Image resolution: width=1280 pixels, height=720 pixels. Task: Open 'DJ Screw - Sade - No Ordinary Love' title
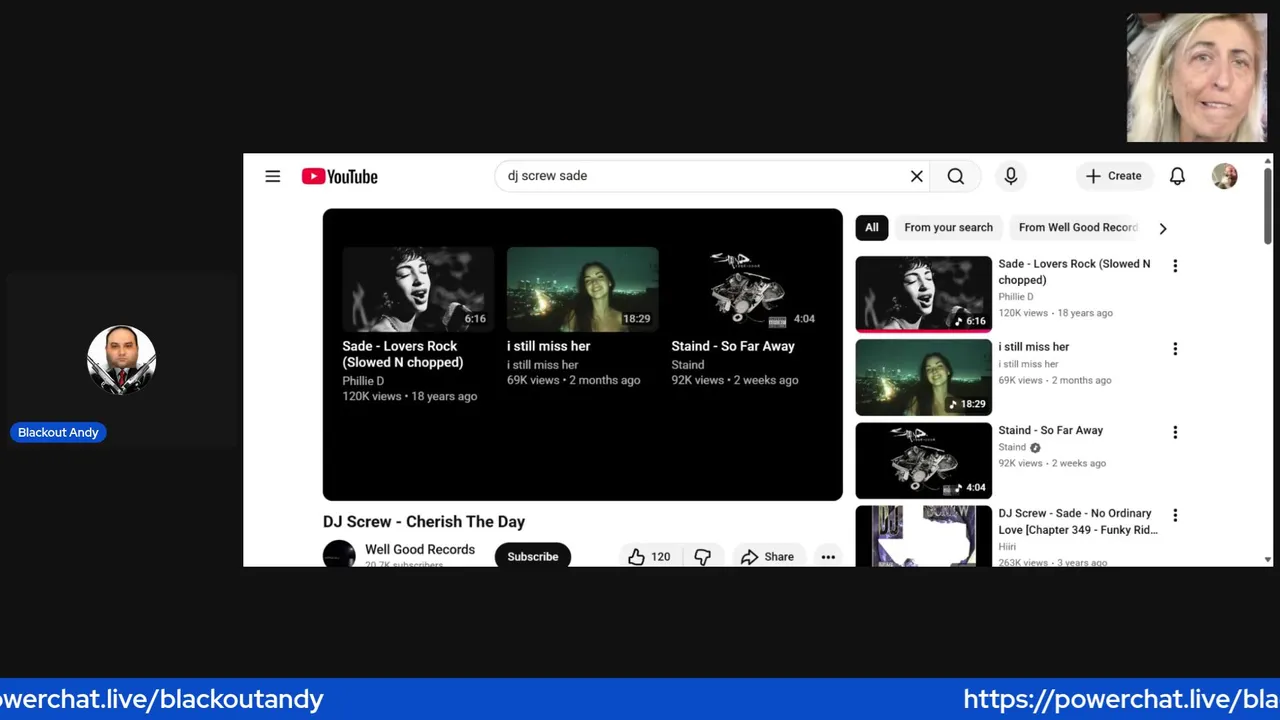pyautogui.click(x=1078, y=521)
